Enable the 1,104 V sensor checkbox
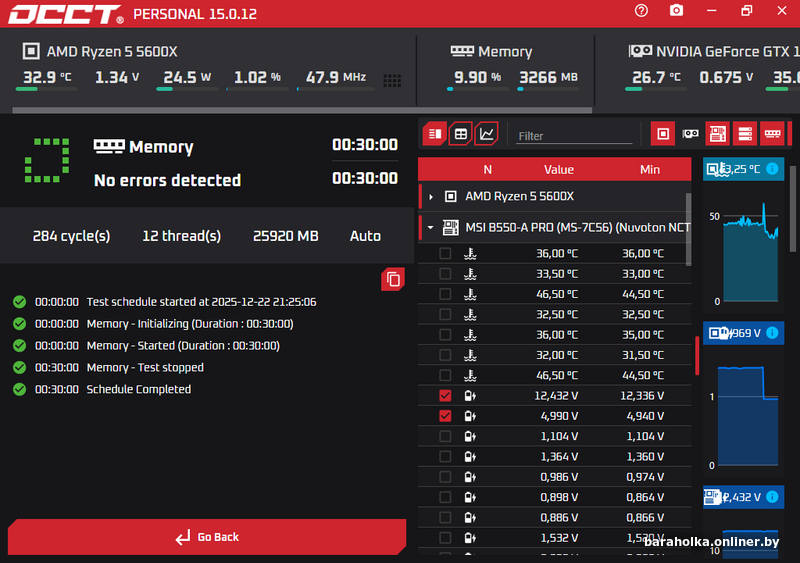The height and width of the screenshot is (563, 800). click(445, 436)
